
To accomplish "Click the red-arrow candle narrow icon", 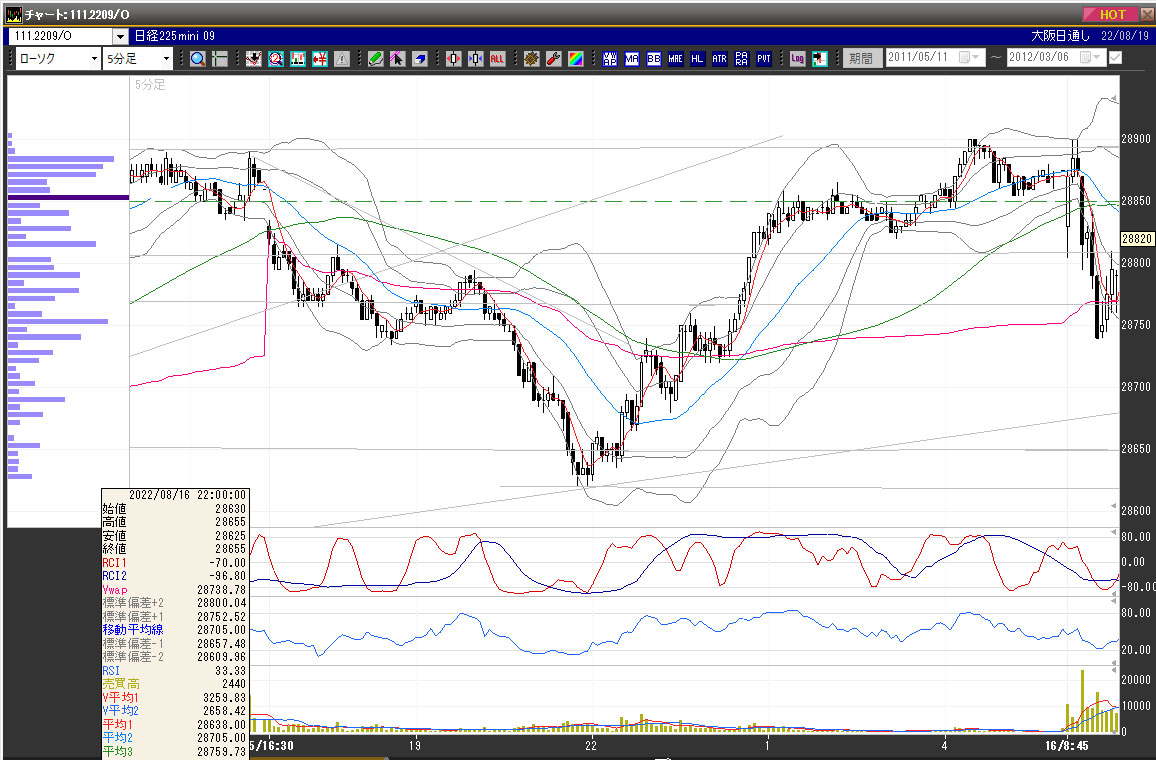I will pyautogui.click(x=453, y=59).
